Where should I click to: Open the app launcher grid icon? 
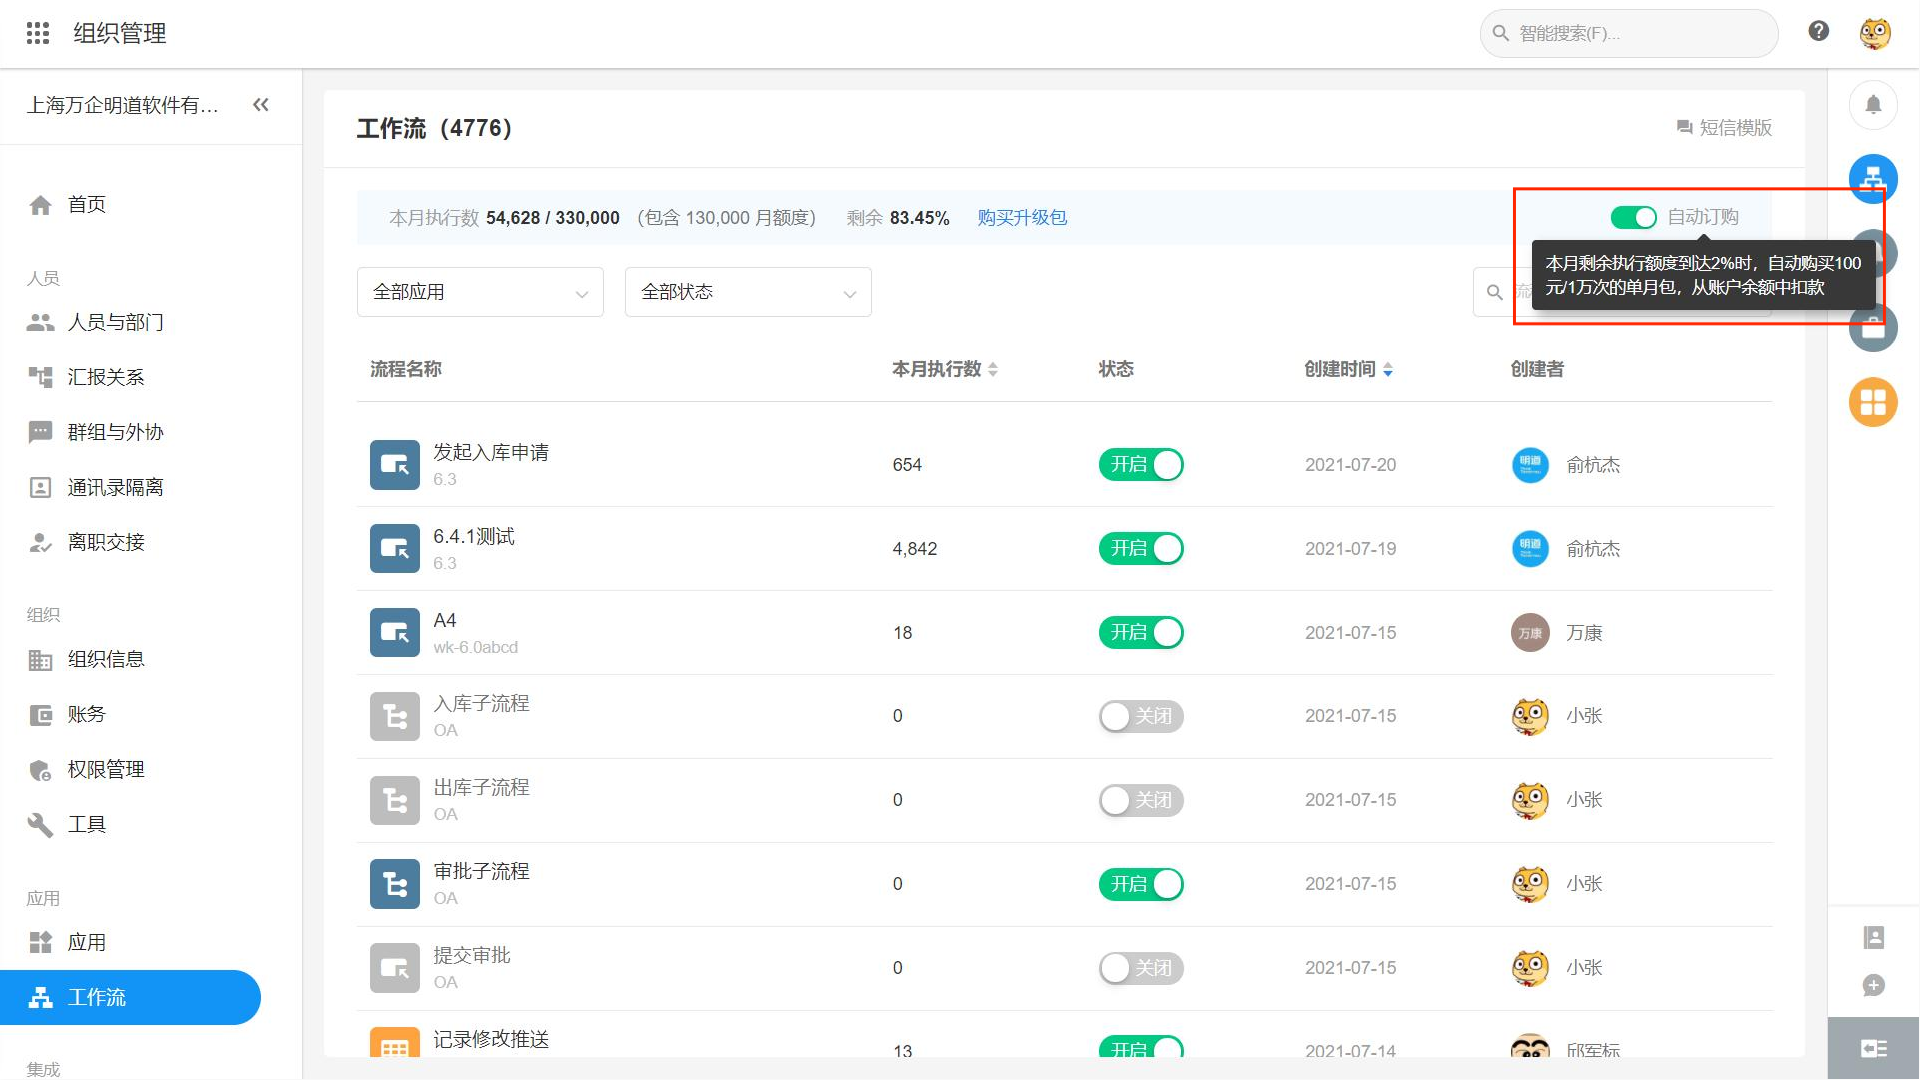point(38,33)
